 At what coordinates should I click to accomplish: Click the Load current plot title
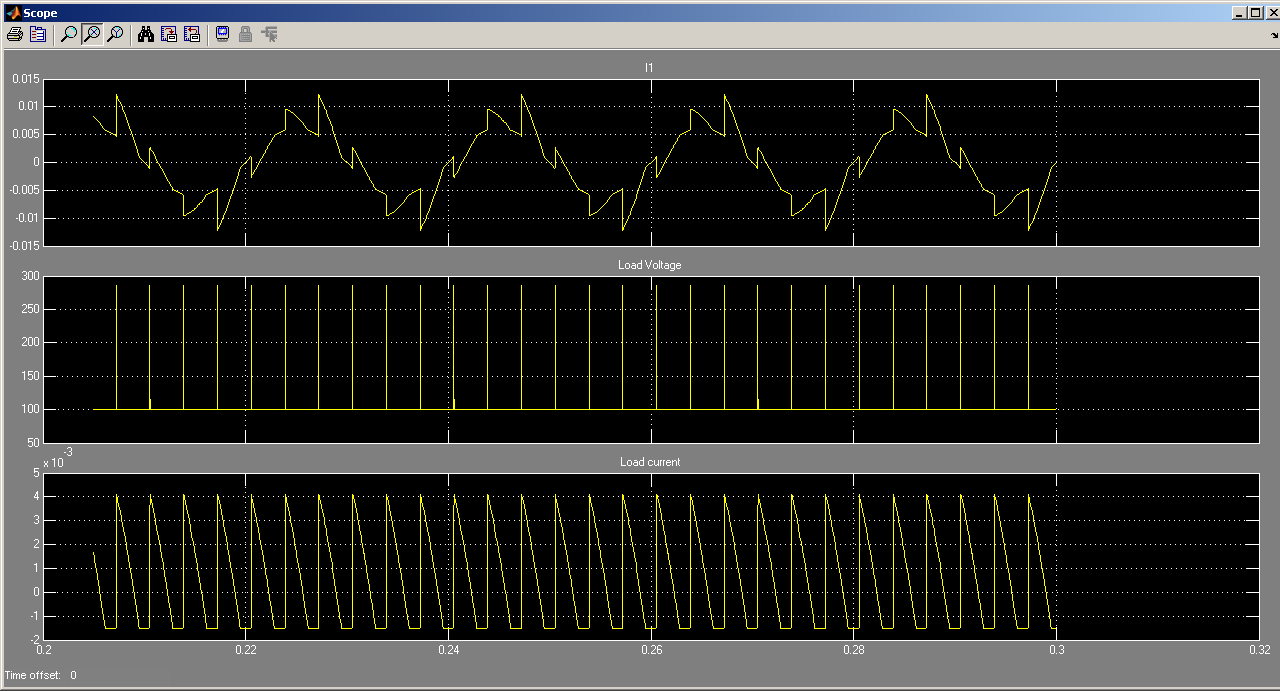(x=649, y=462)
